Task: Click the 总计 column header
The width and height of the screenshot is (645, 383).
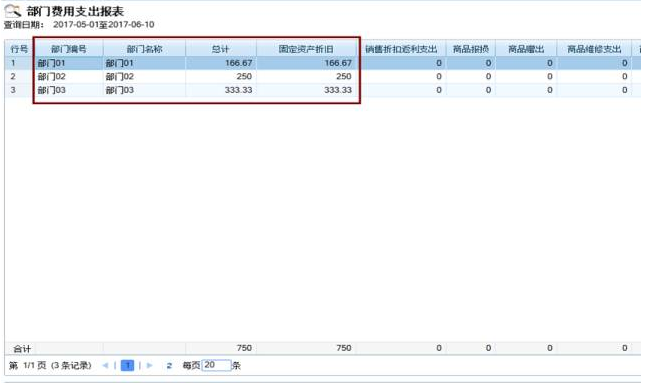Action: [221, 49]
